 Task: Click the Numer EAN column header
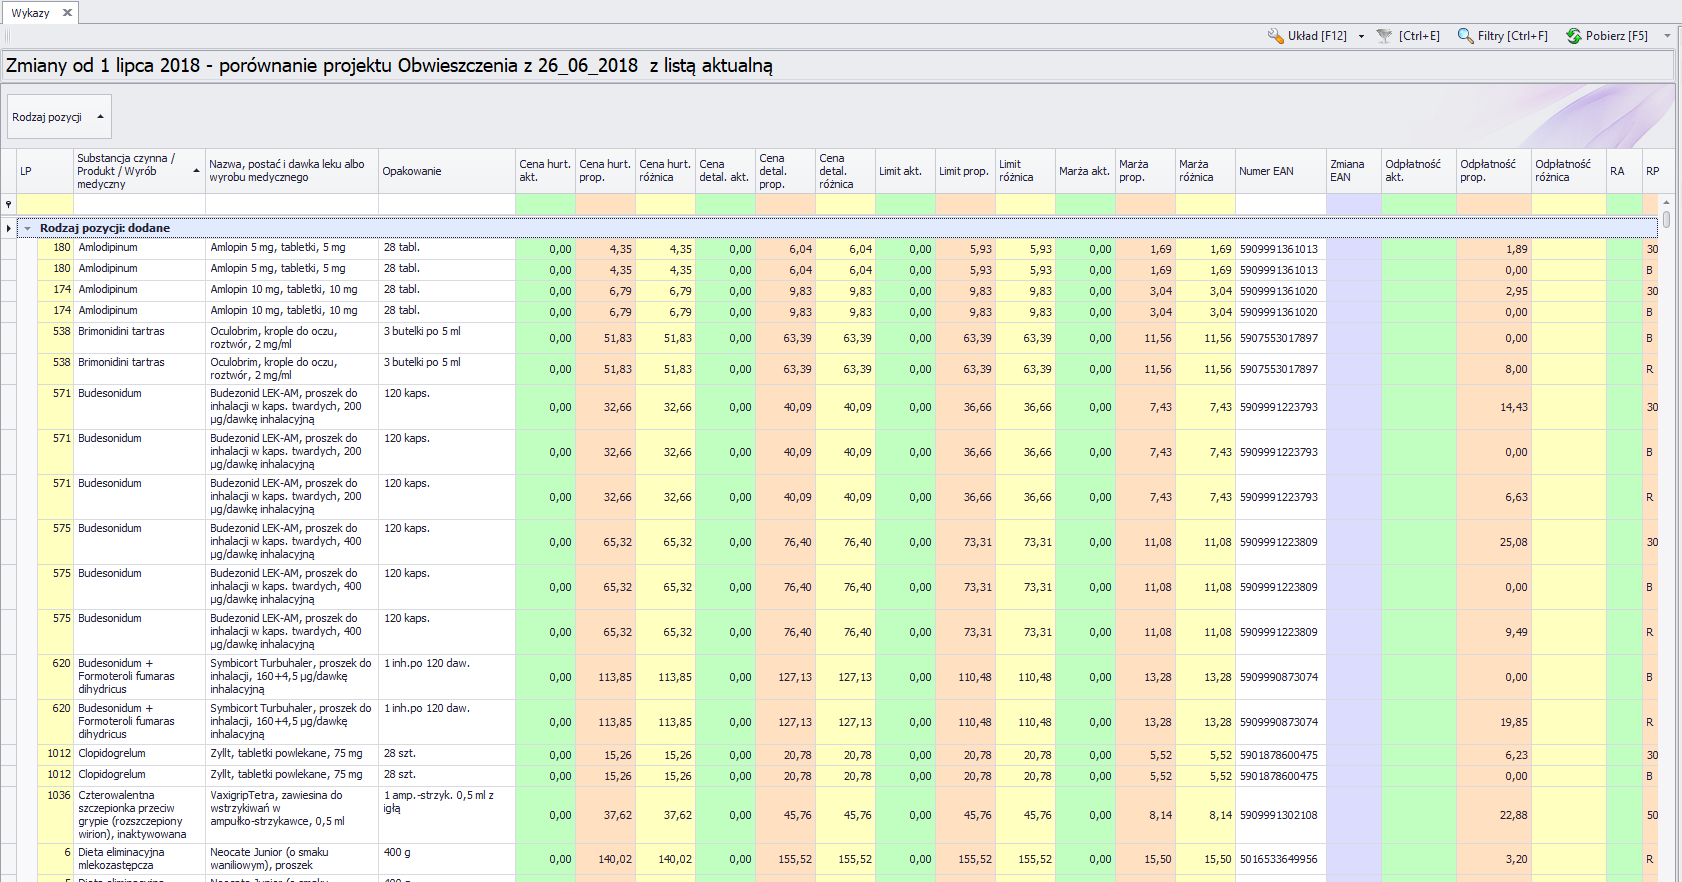pos(1279,171)
